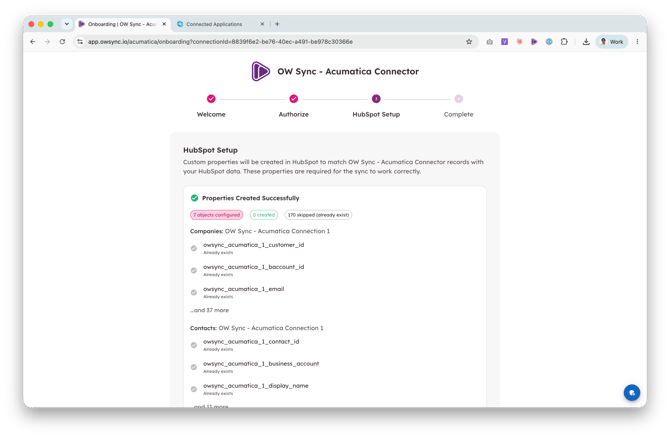This screenshot has width=670, height=438.
Task: Open the tab search dropdown chevron
Action: tap(67, 24)
